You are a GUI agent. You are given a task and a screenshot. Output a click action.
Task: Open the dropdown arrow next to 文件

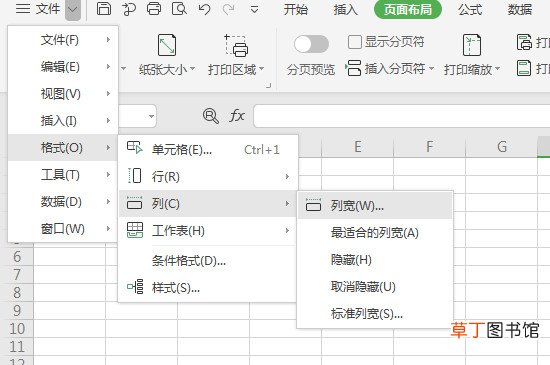pyautogui.click(x=73, y=9)
